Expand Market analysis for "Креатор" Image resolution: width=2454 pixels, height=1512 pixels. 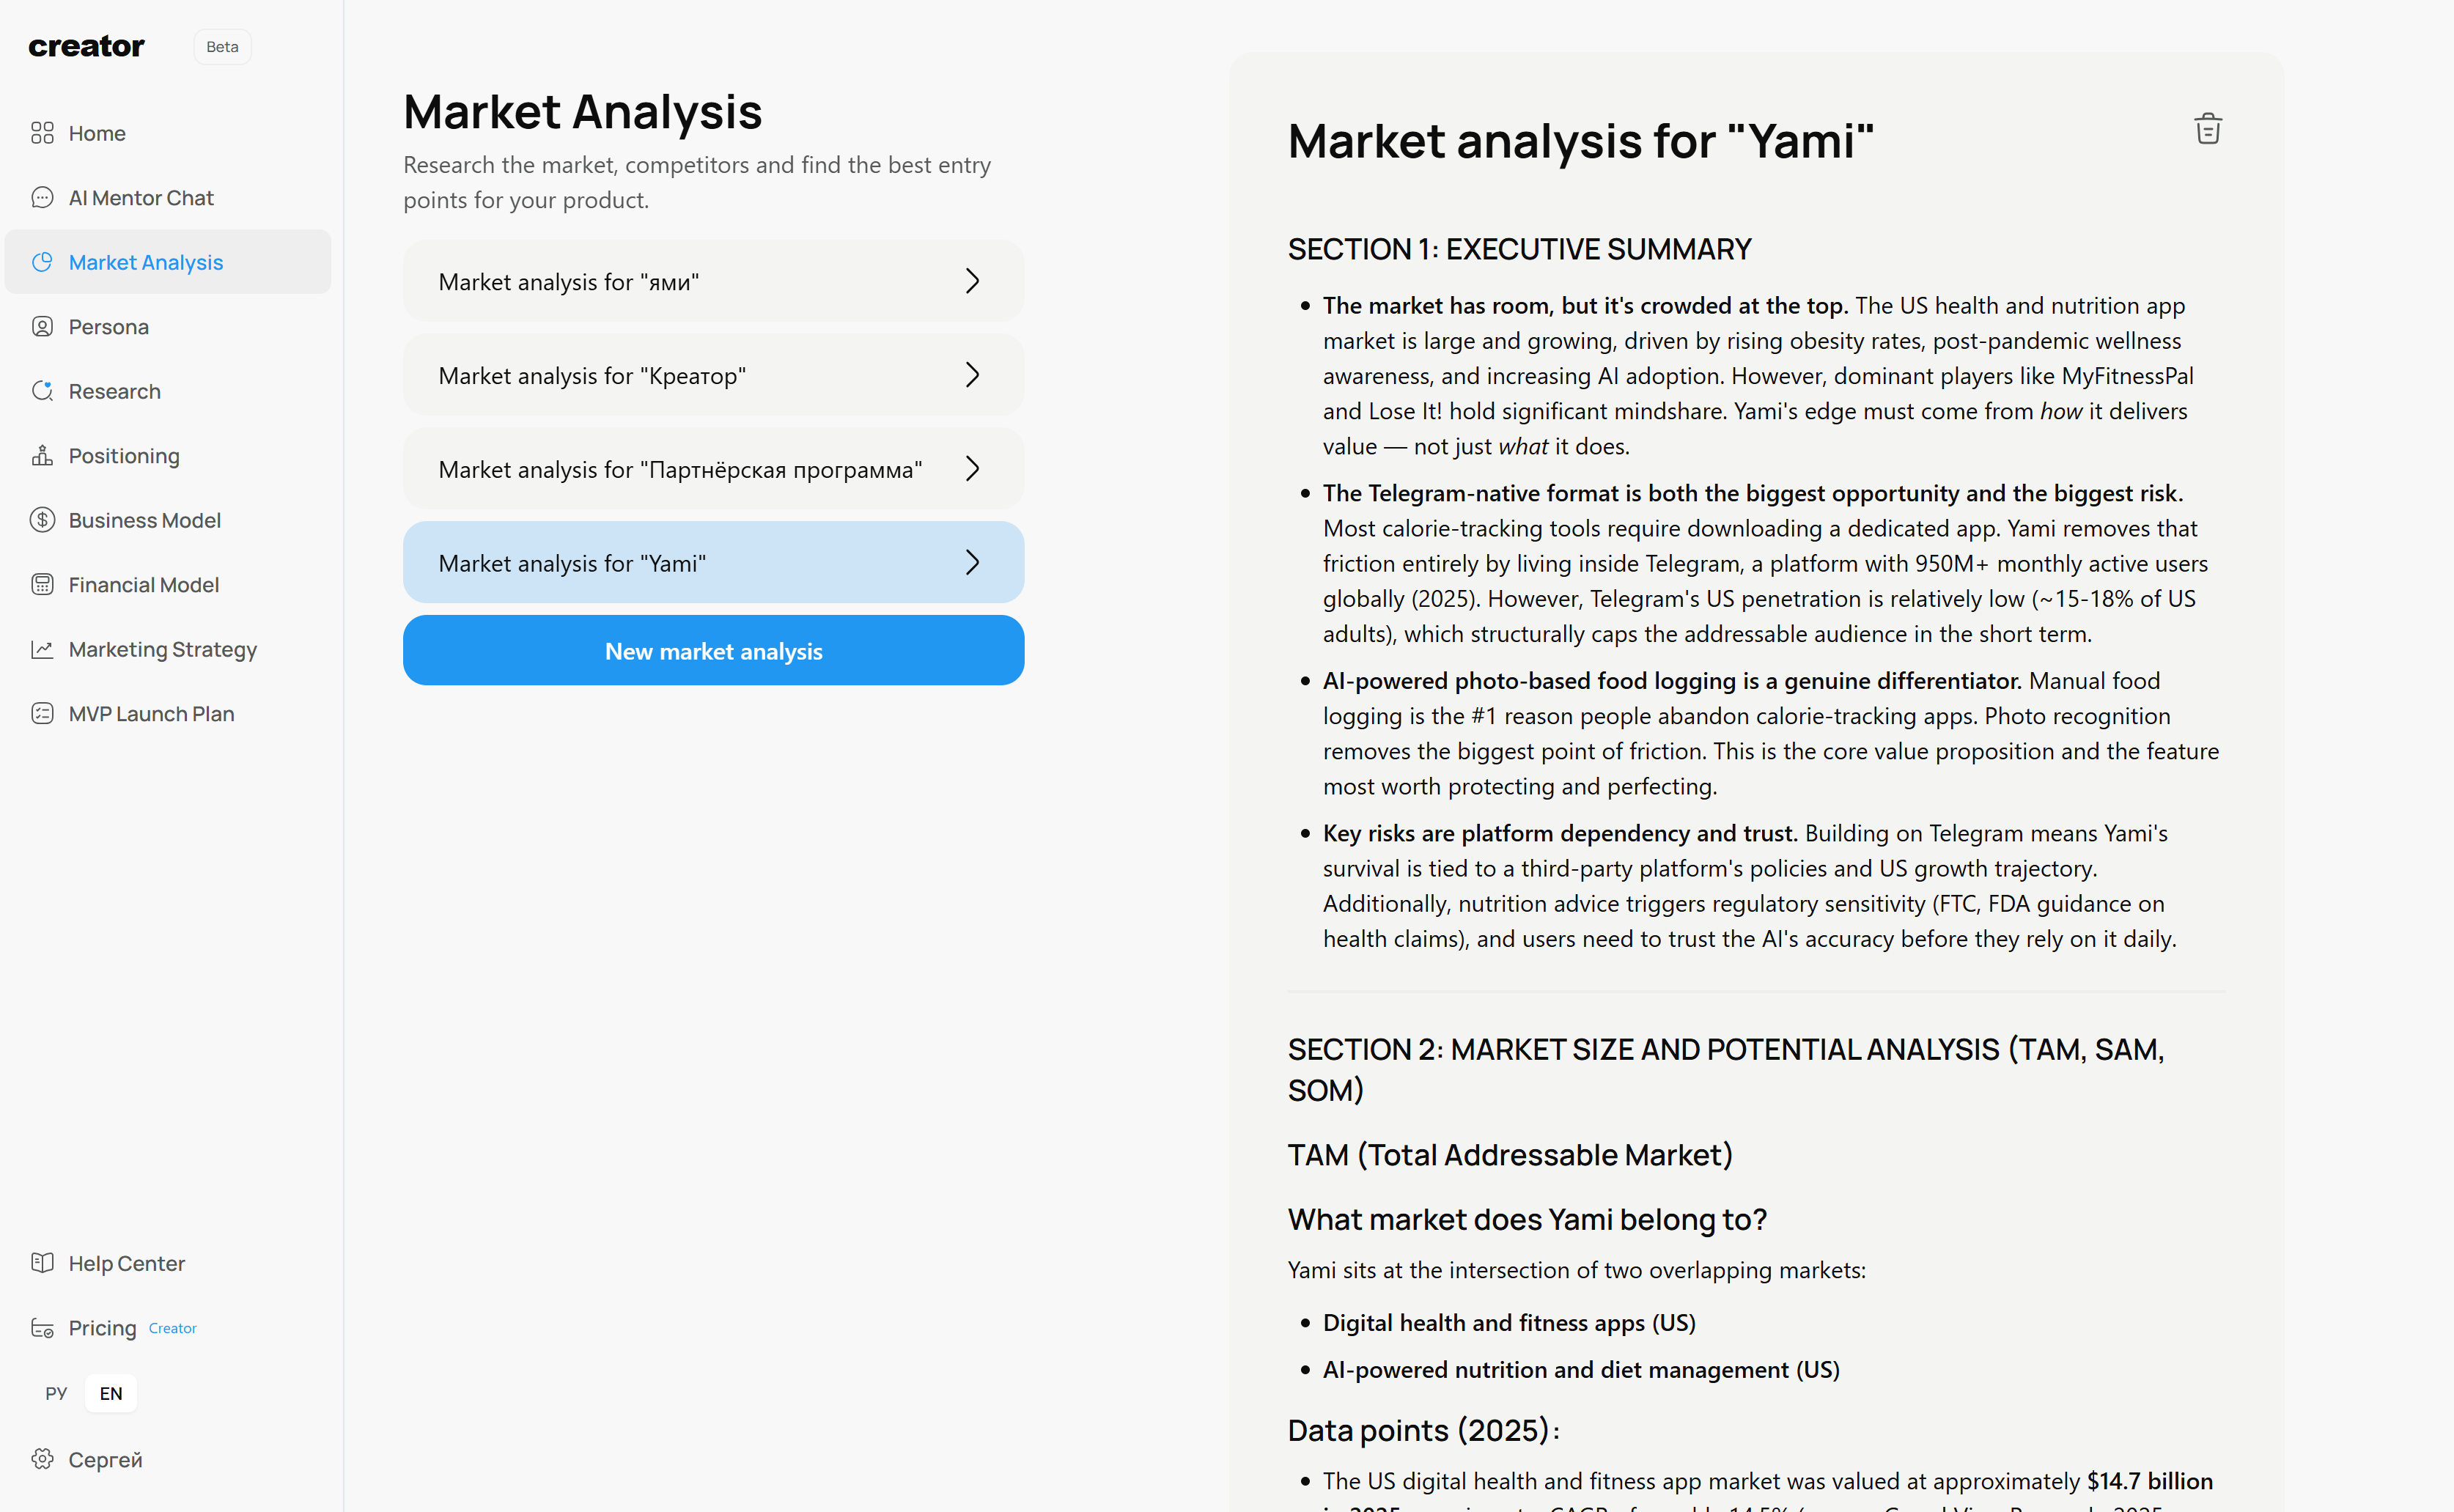[x=712, y=374]
